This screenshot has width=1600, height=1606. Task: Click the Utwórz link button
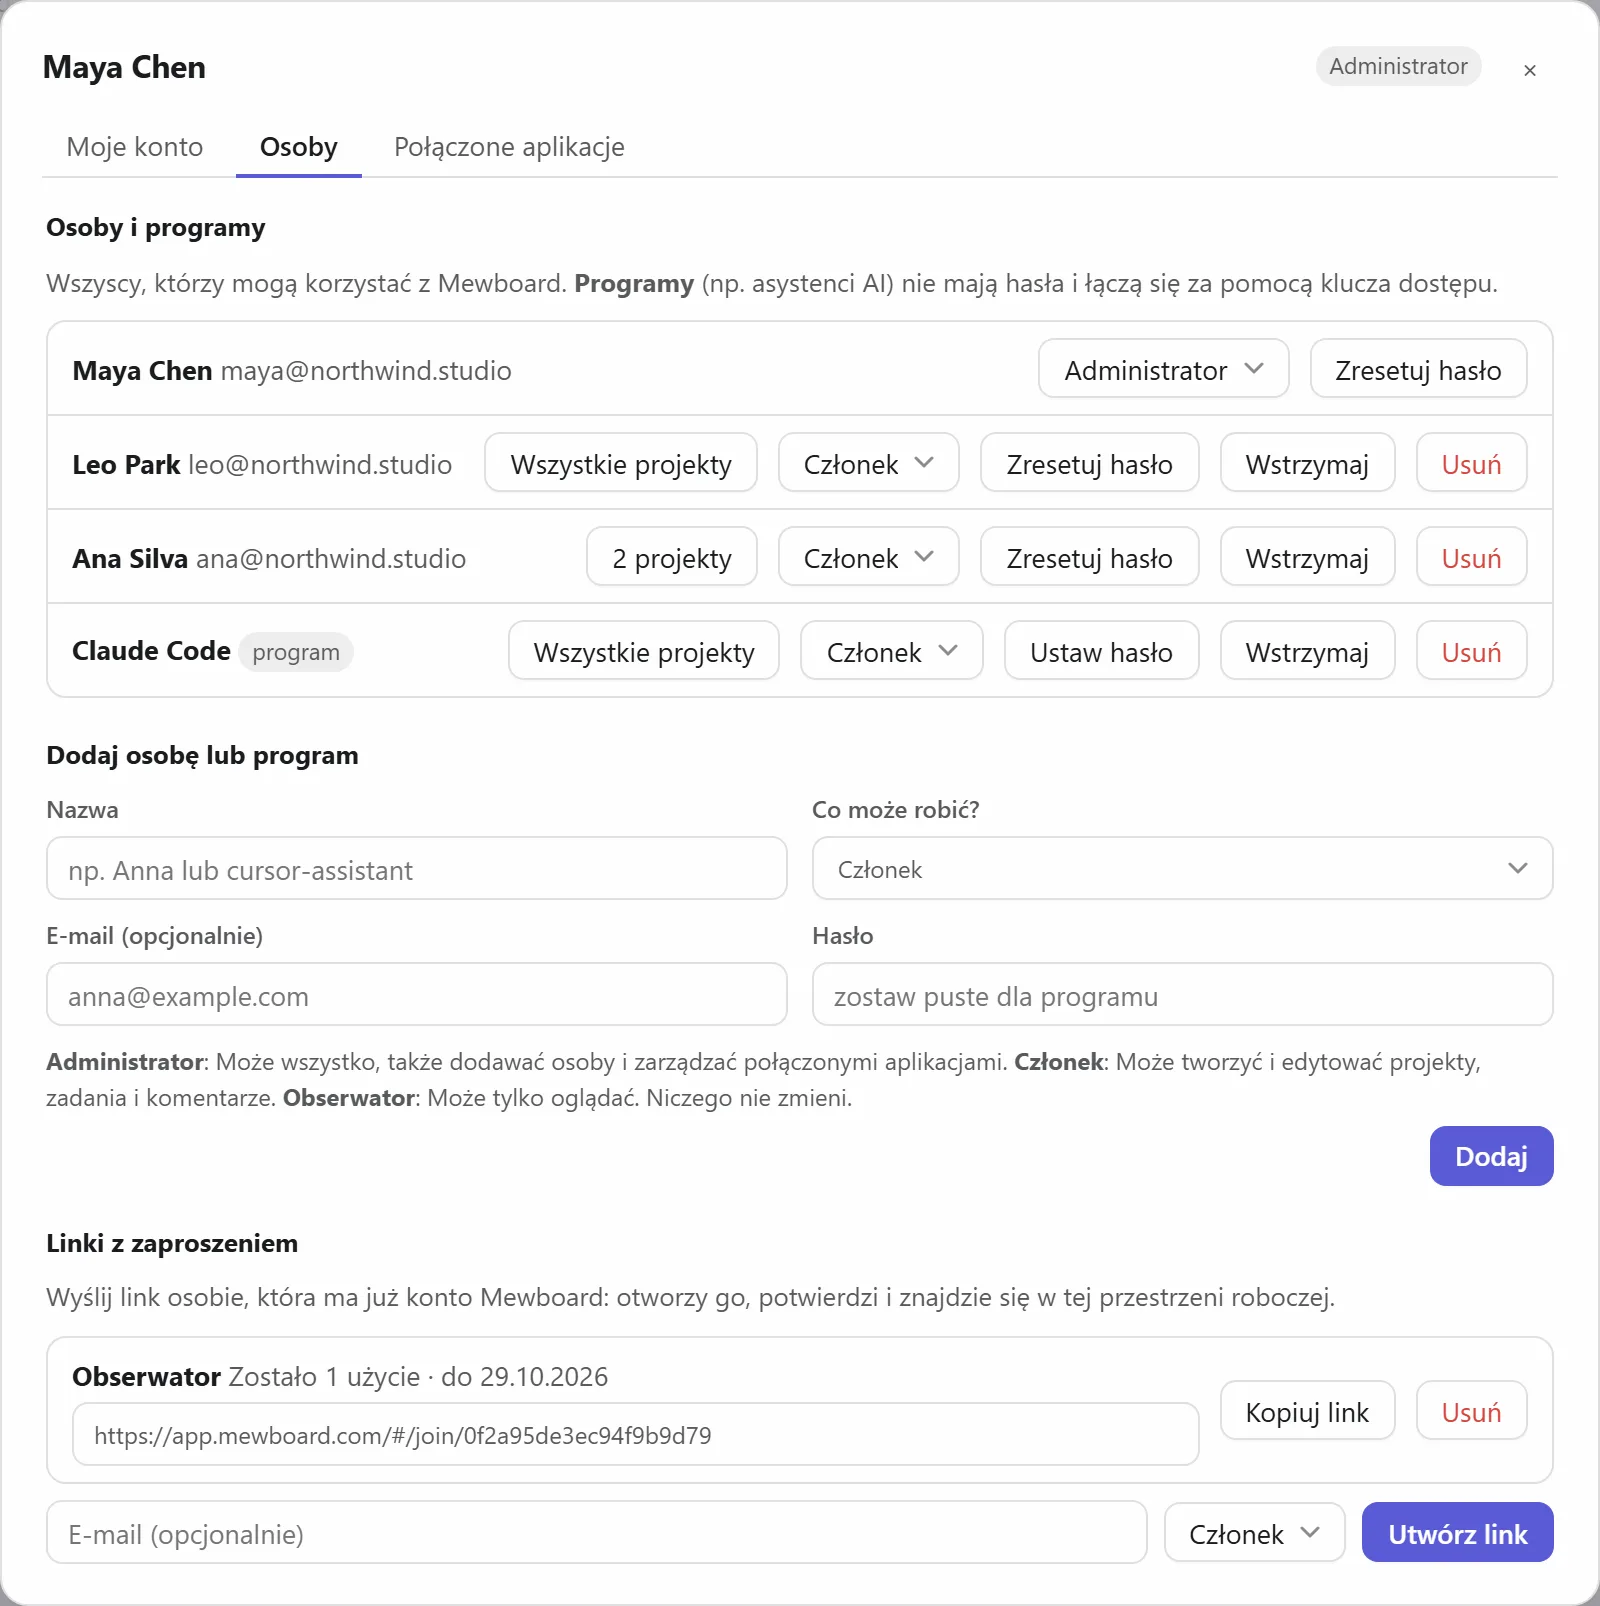coord(1457,1533)
